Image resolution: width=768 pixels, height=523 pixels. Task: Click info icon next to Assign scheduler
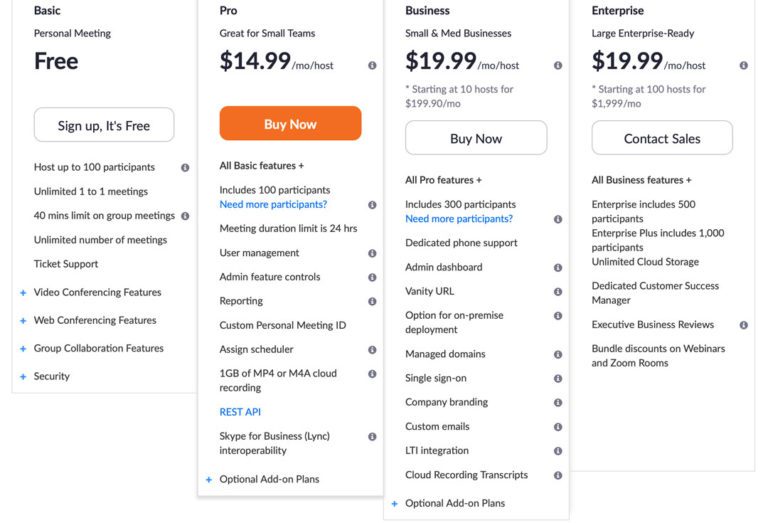(372, 350)
